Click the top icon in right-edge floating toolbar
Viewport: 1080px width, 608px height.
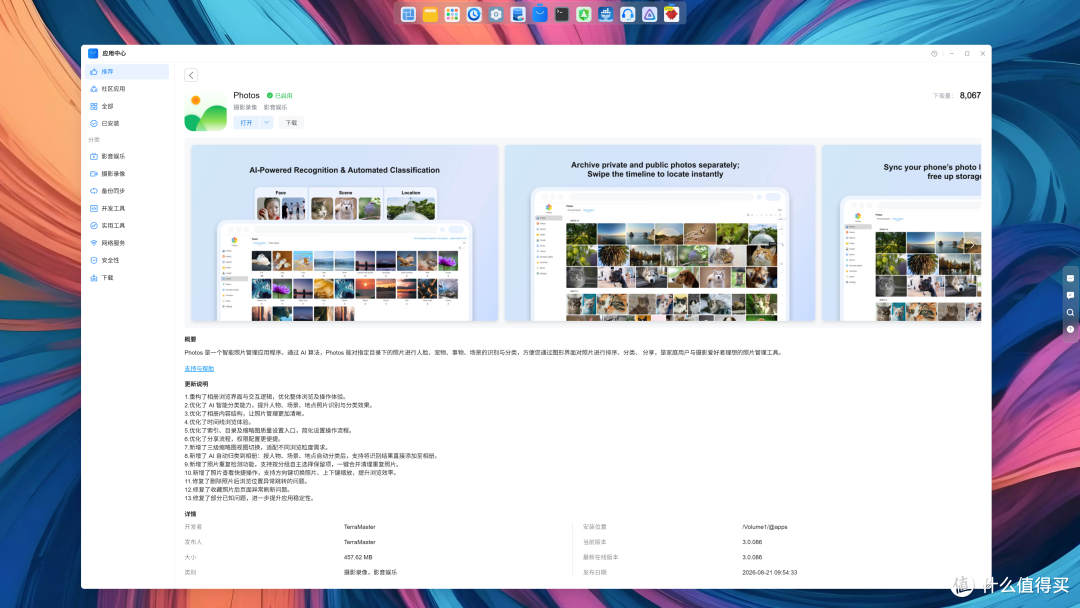(x=1070, y=278)
